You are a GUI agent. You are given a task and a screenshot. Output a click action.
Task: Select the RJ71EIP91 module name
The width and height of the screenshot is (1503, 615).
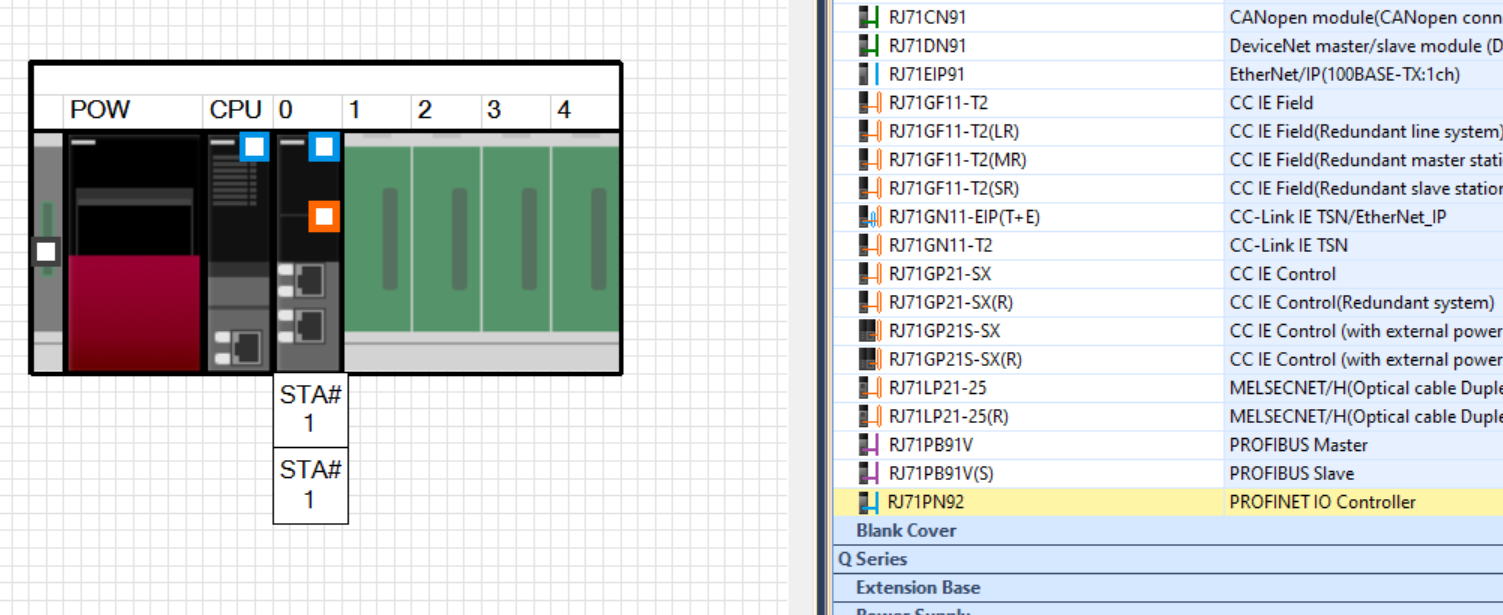pos(926,74)
